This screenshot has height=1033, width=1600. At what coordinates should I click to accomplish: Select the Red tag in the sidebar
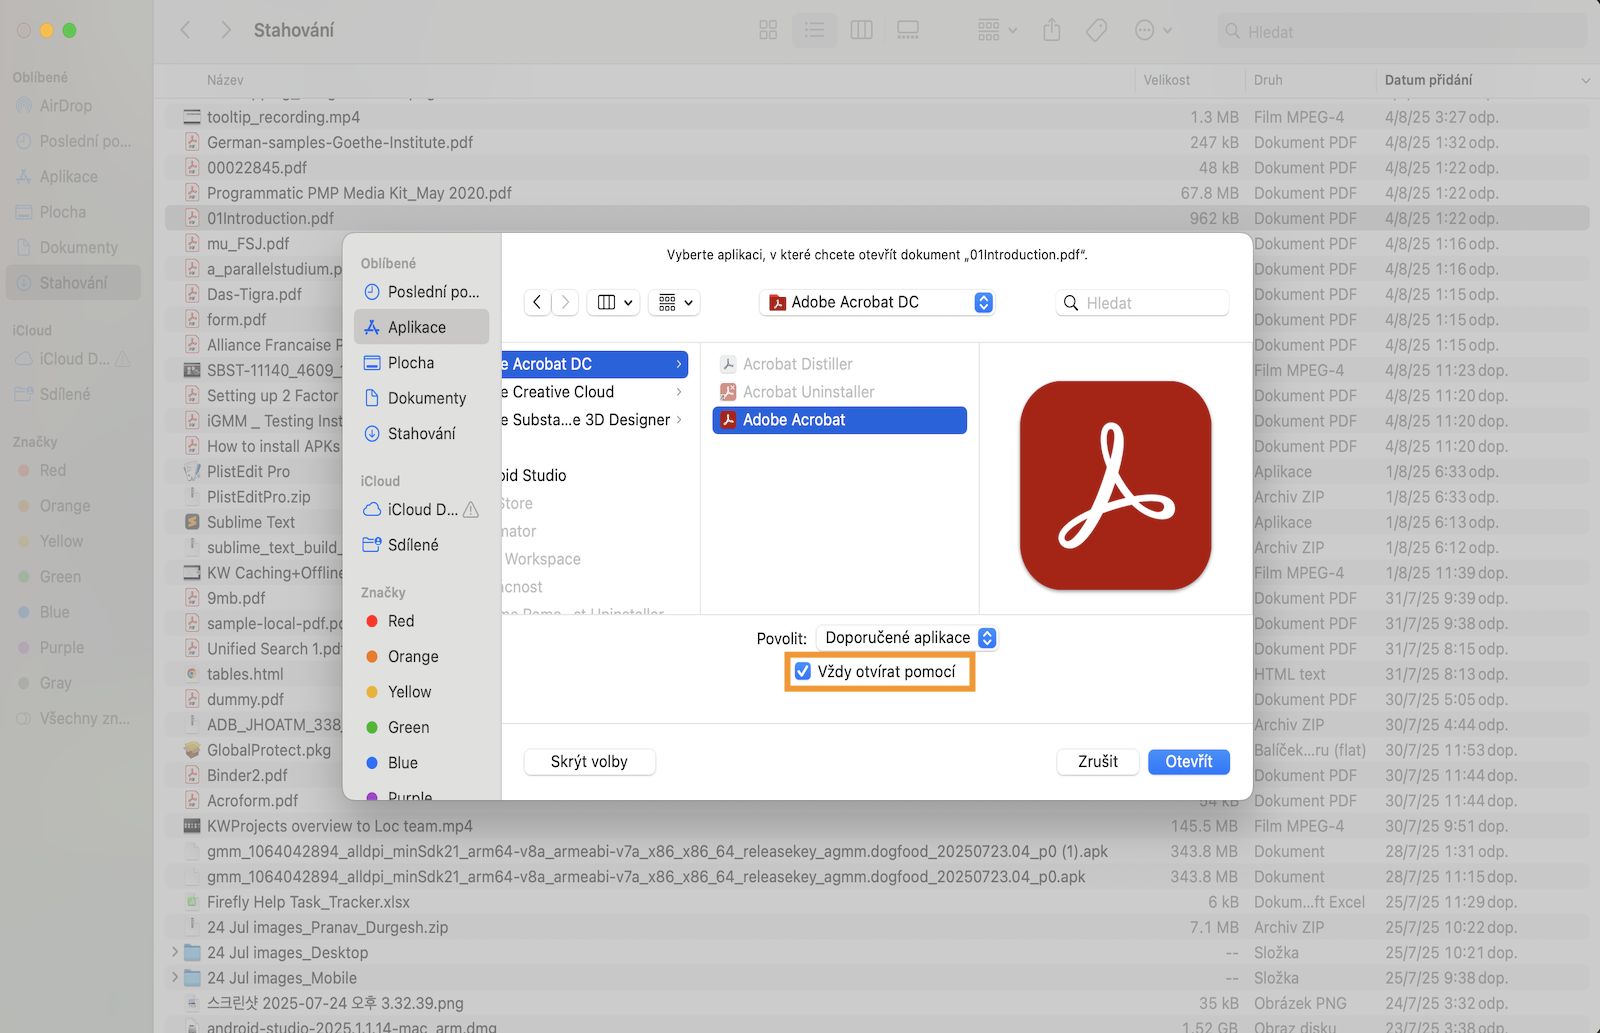pos(52,470)
